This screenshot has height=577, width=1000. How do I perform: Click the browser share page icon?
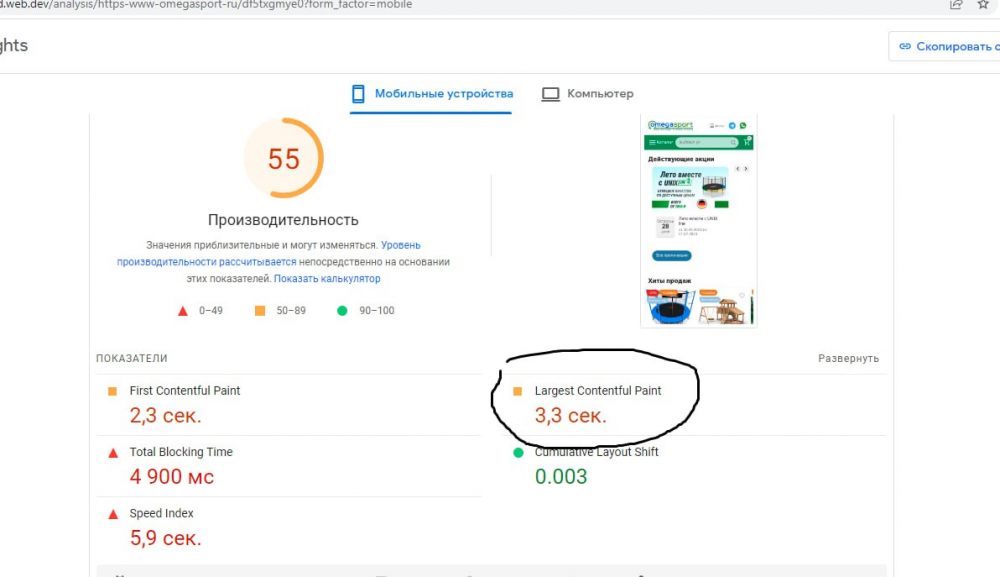tap(956, 5)
